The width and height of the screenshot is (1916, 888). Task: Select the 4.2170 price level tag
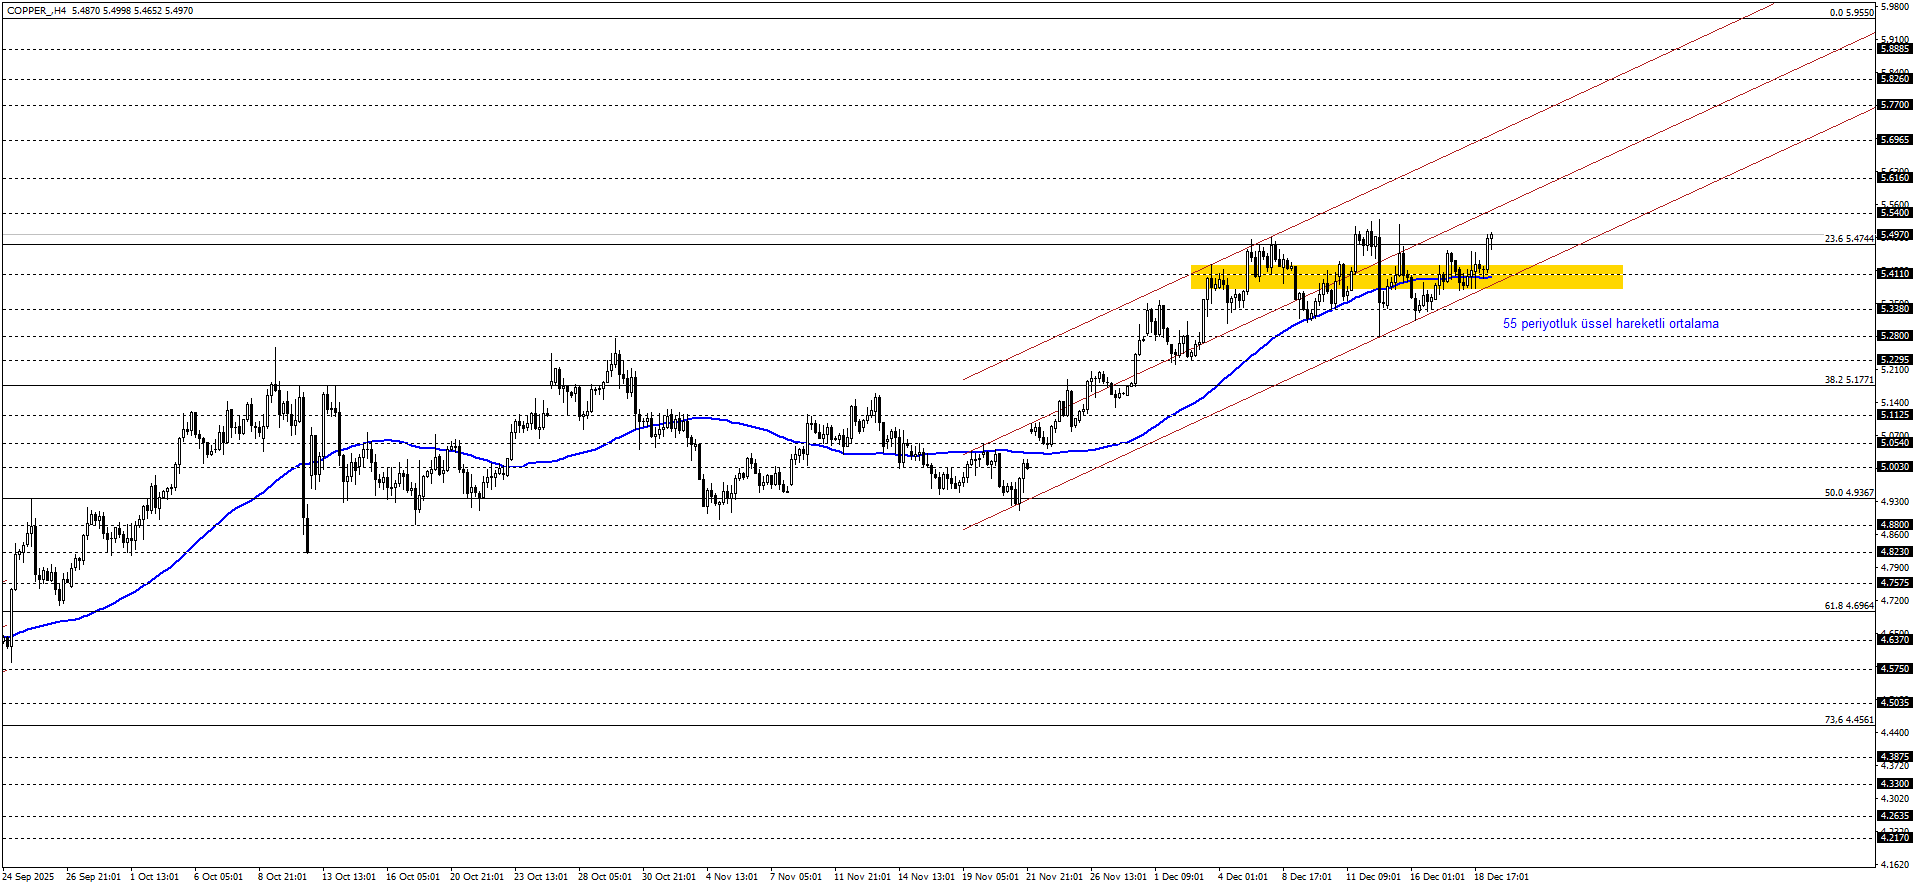click(1895, 838)
